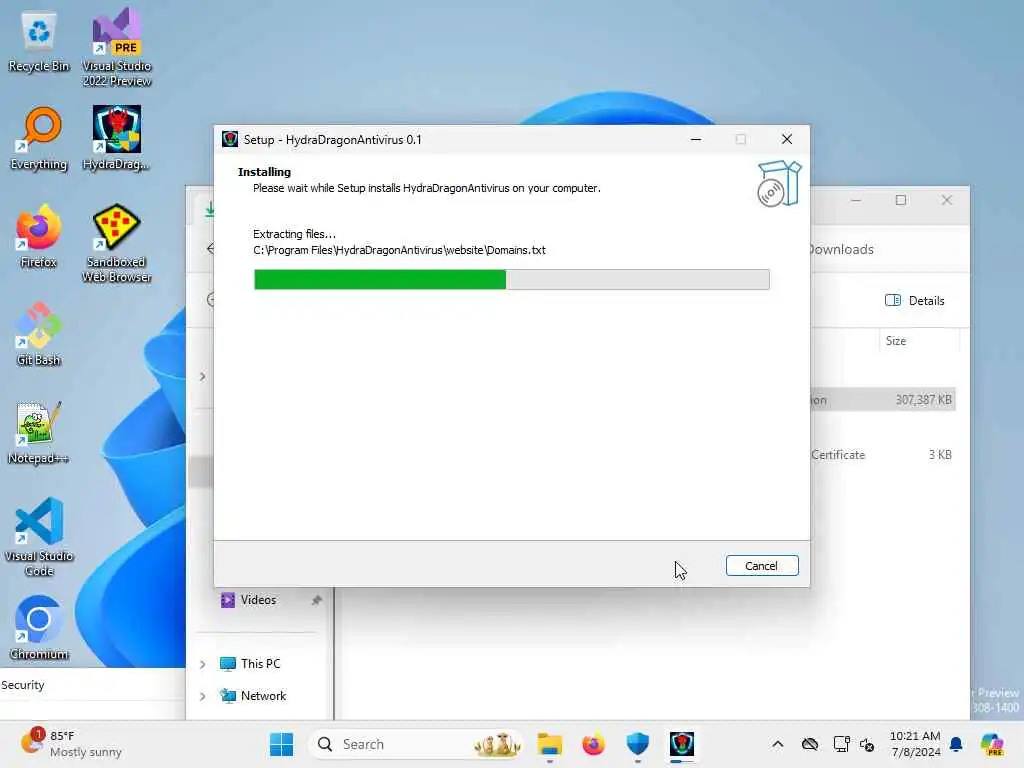Open File Explorer from the taskbar

tap(549, 744)
